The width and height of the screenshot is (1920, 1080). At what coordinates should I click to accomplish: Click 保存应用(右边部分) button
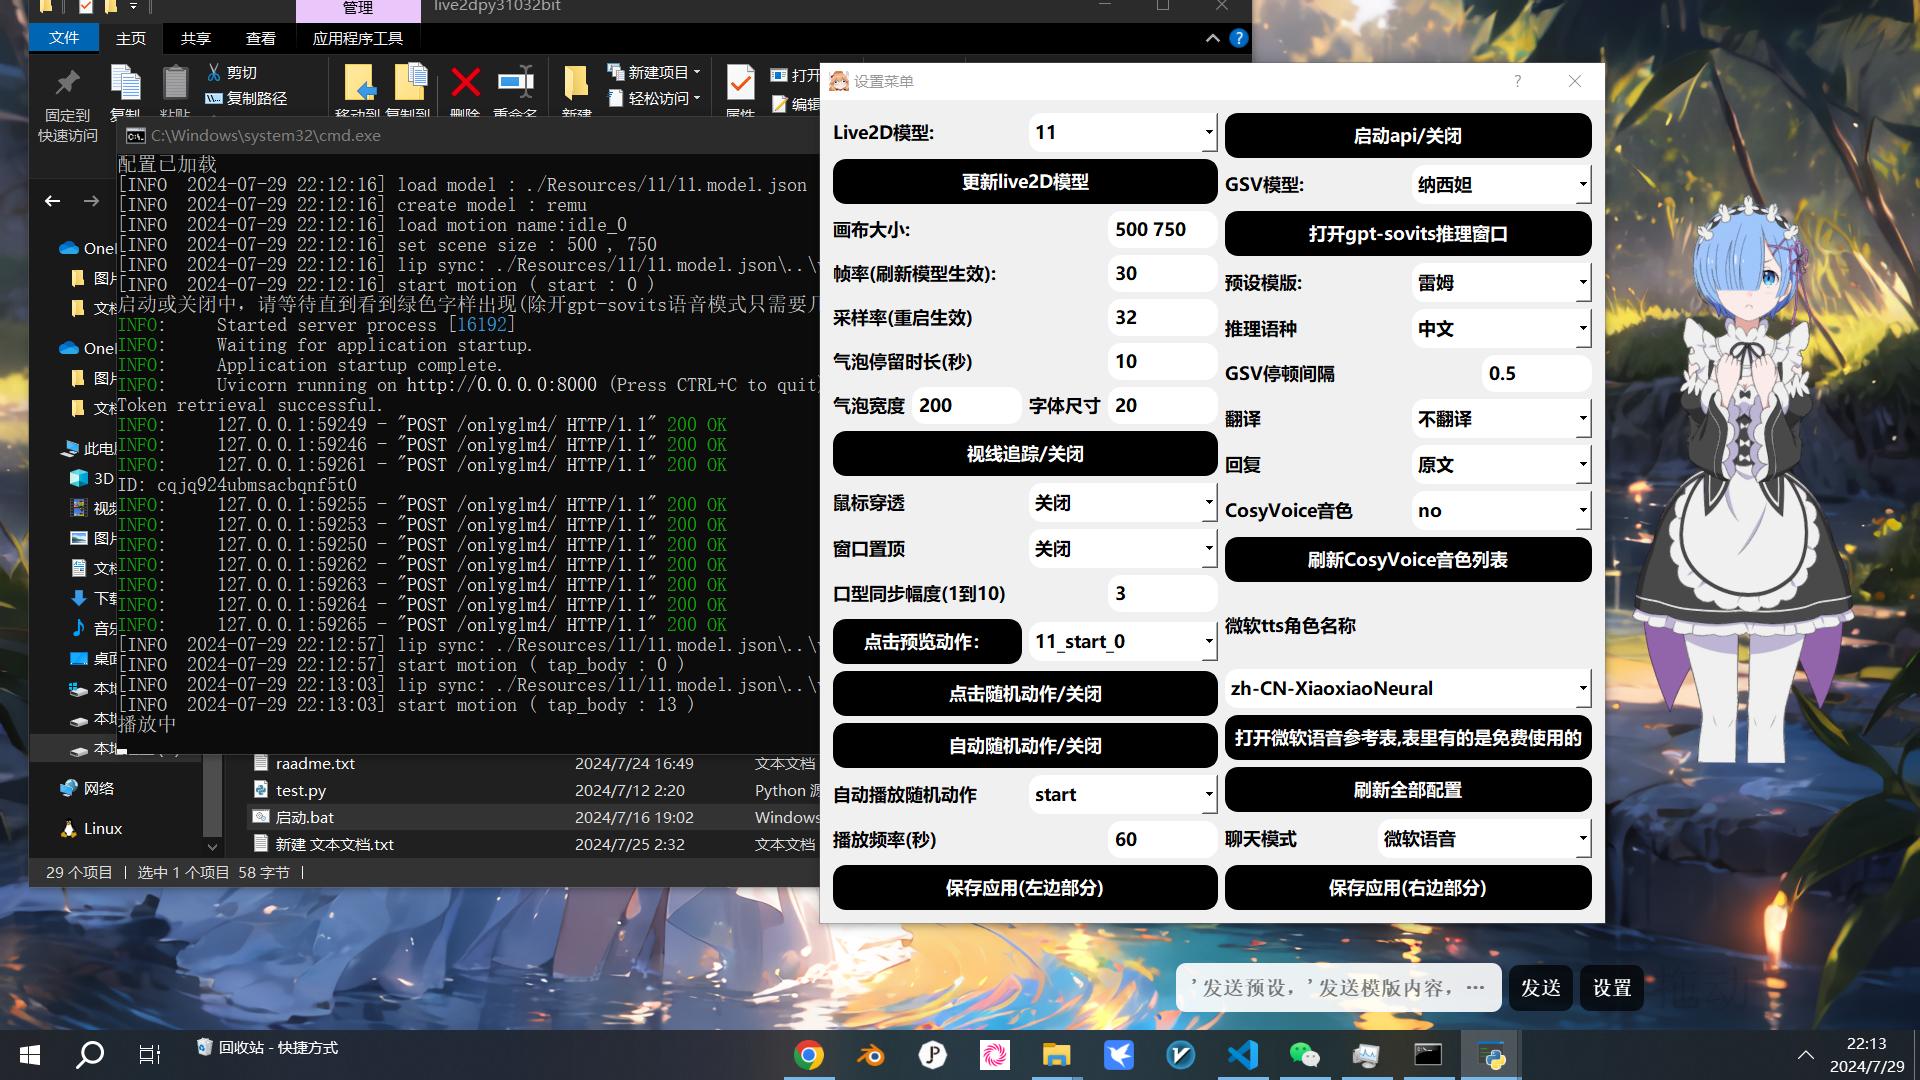click(1408, 888)
